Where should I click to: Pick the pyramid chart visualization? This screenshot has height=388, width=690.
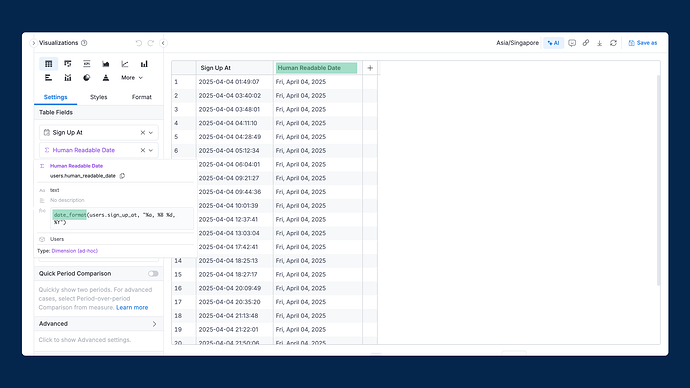(x=106, y=77)
